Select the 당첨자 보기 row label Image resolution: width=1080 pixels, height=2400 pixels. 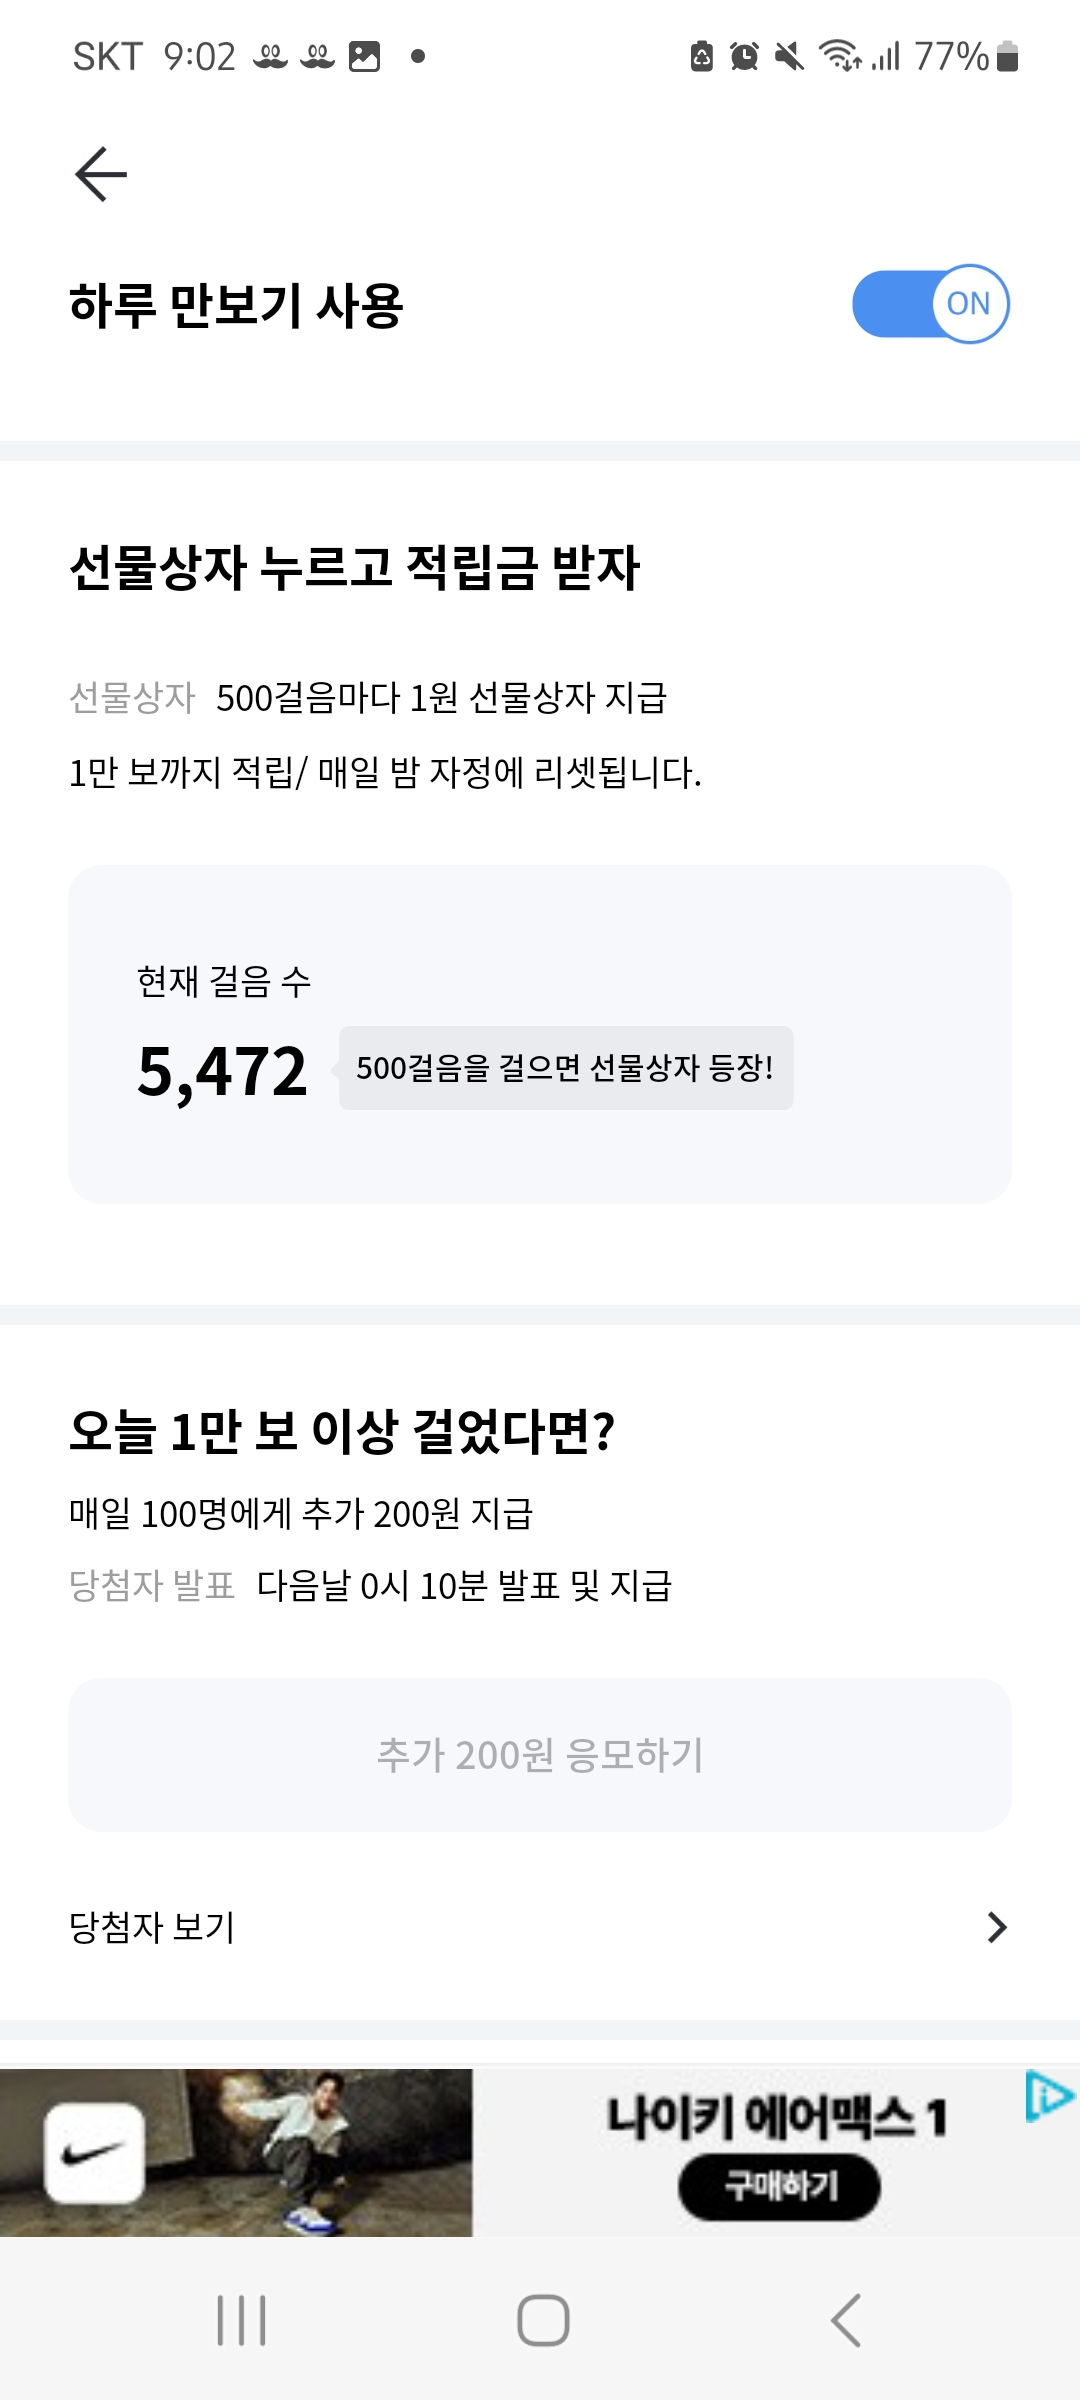coord(152,1927)
